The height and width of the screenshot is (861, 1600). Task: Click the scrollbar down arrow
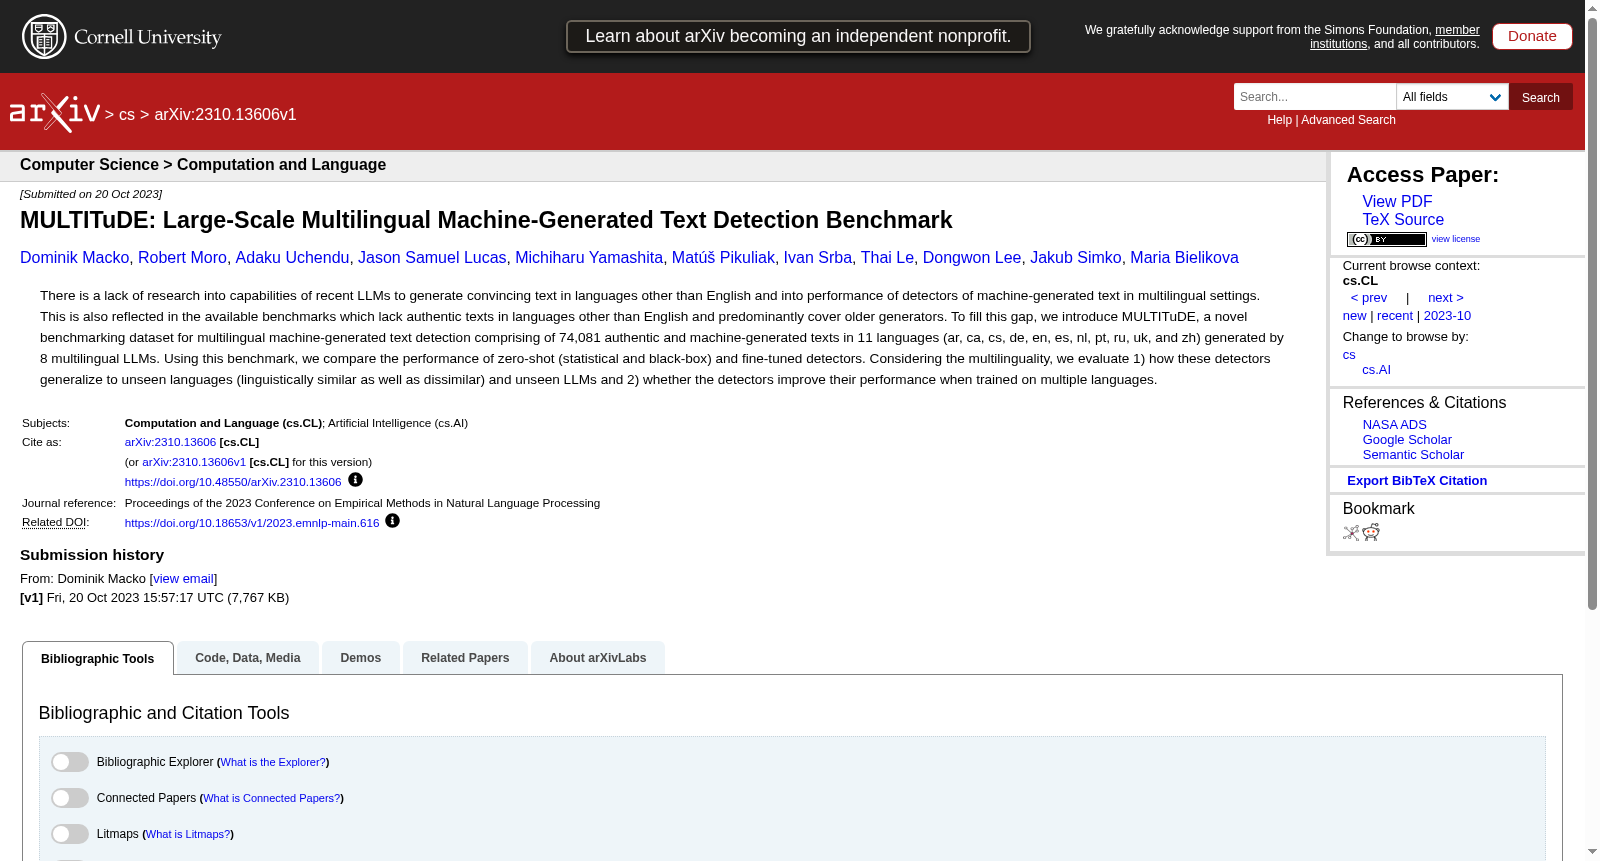click(x=1592, y=852)
